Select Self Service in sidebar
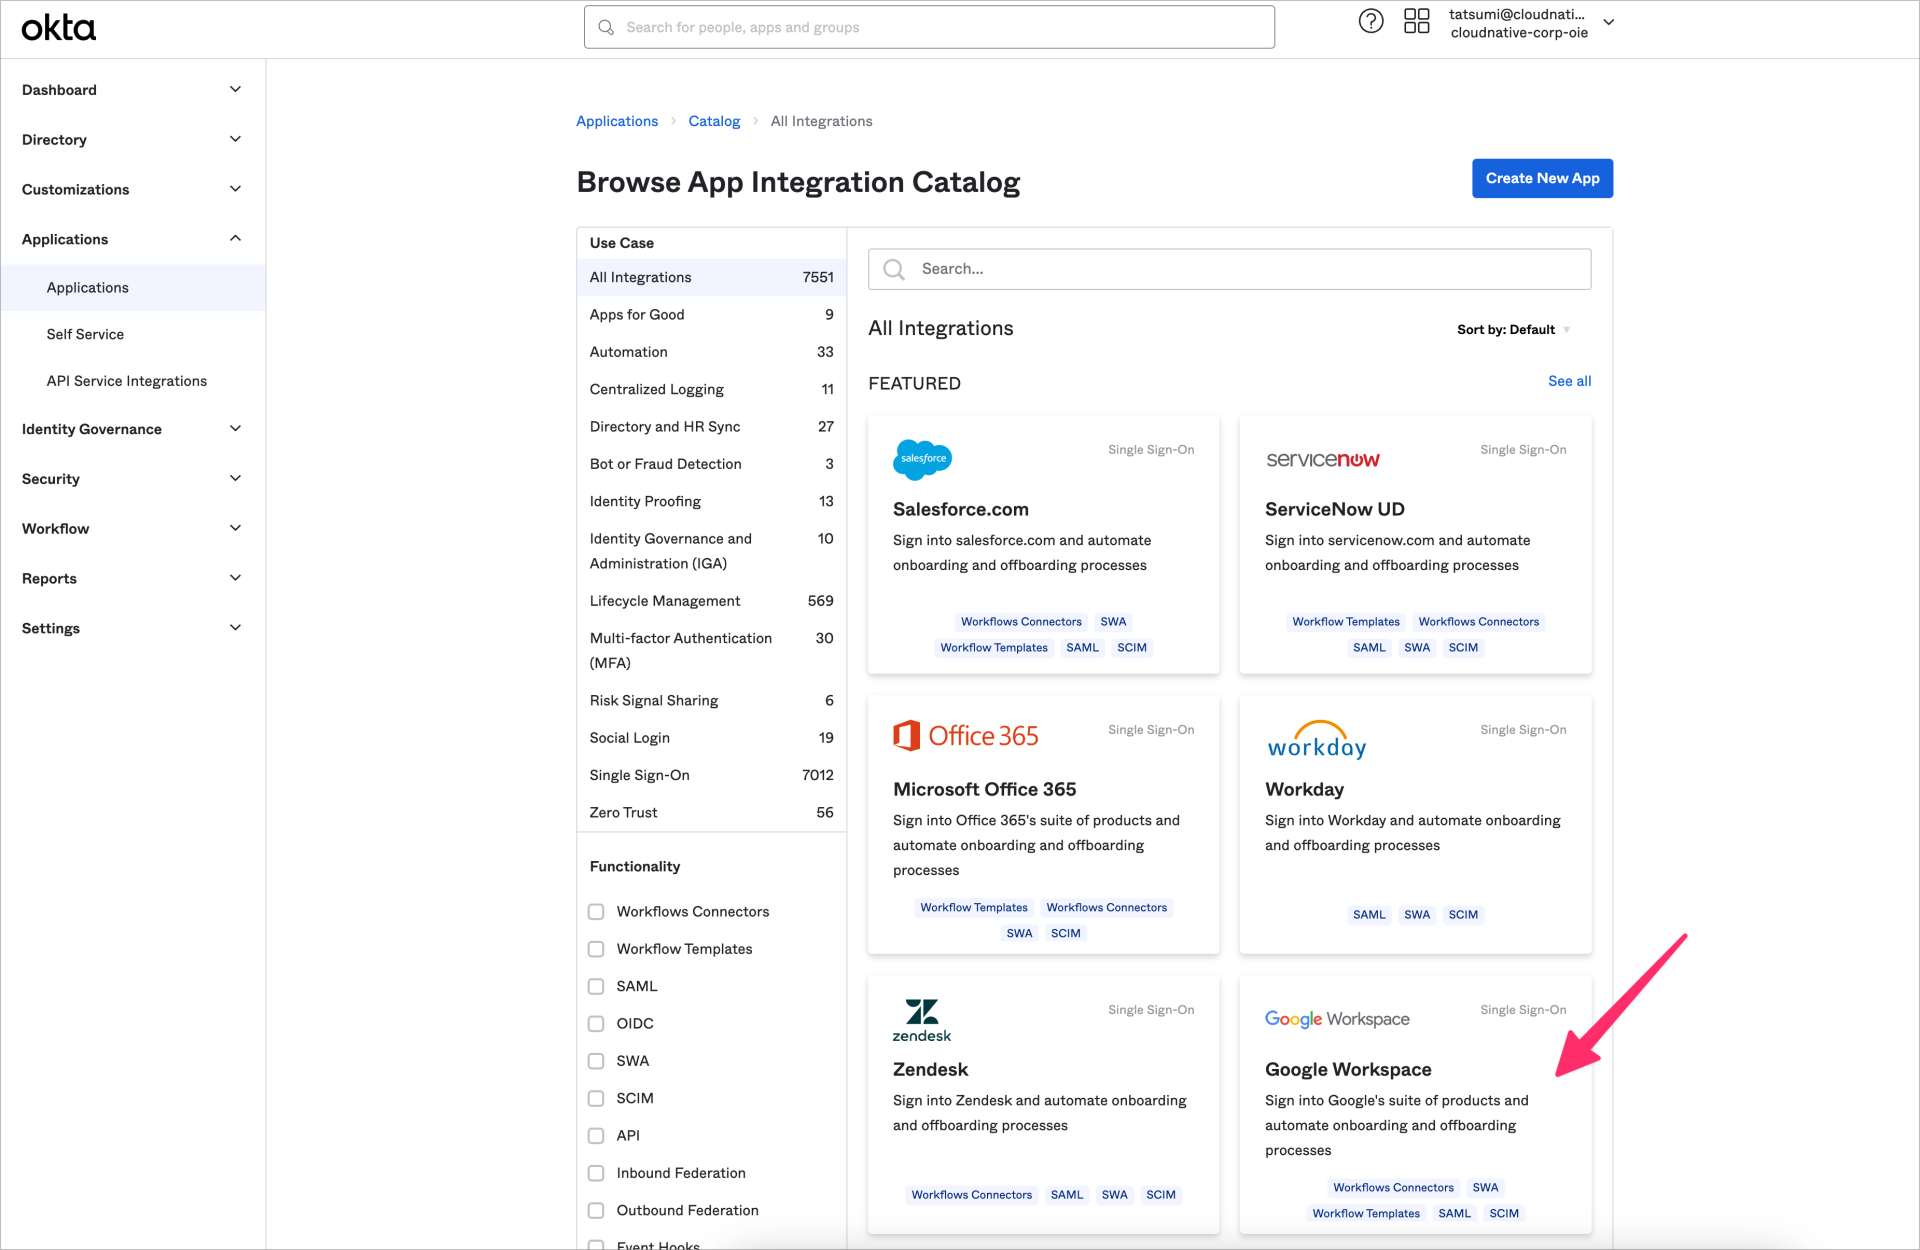Screen dimensions: 1920x1250 [x=85, y=333]
